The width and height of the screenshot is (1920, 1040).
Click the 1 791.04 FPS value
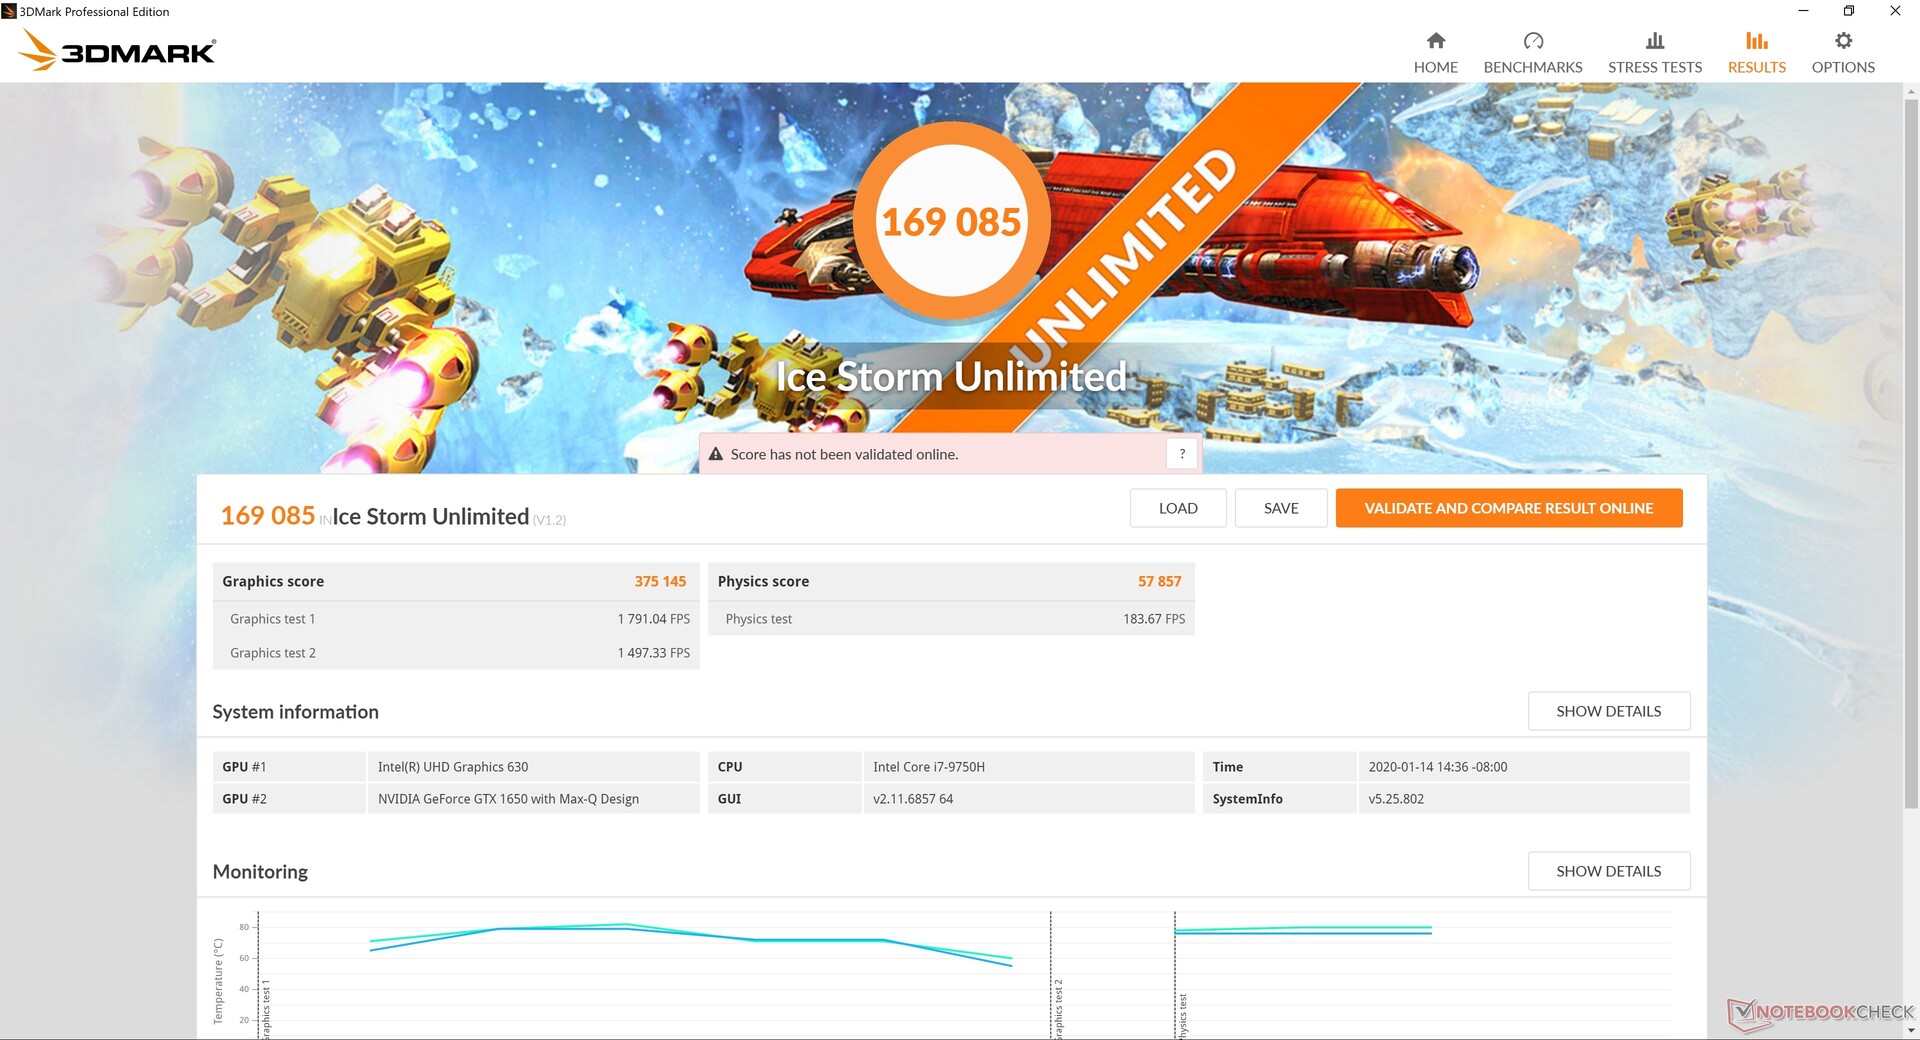pos(654,619)
